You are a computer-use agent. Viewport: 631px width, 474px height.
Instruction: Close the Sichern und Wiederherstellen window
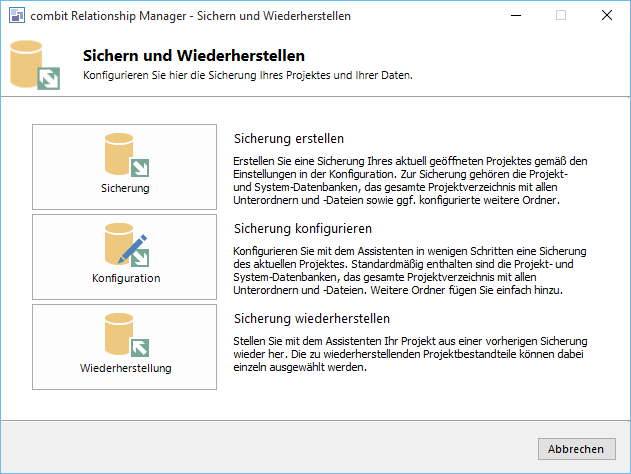coord(607,16)
